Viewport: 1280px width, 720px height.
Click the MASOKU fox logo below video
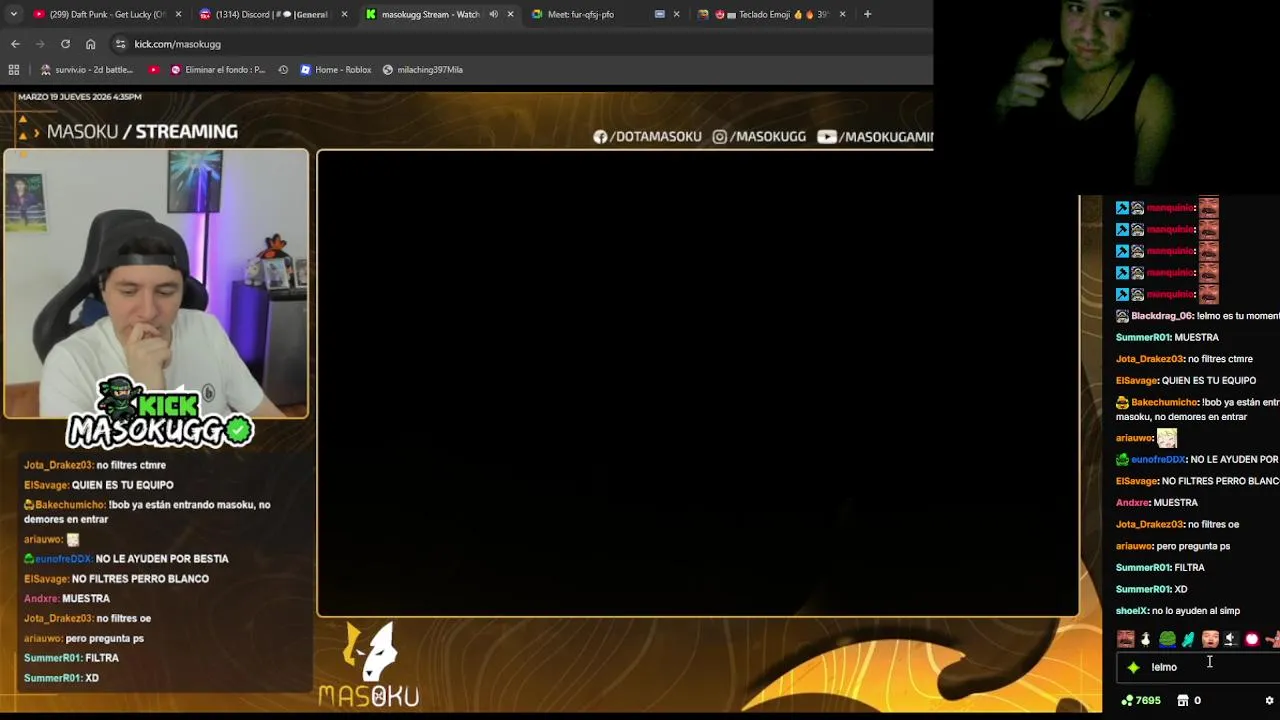(x=369, y=665)
